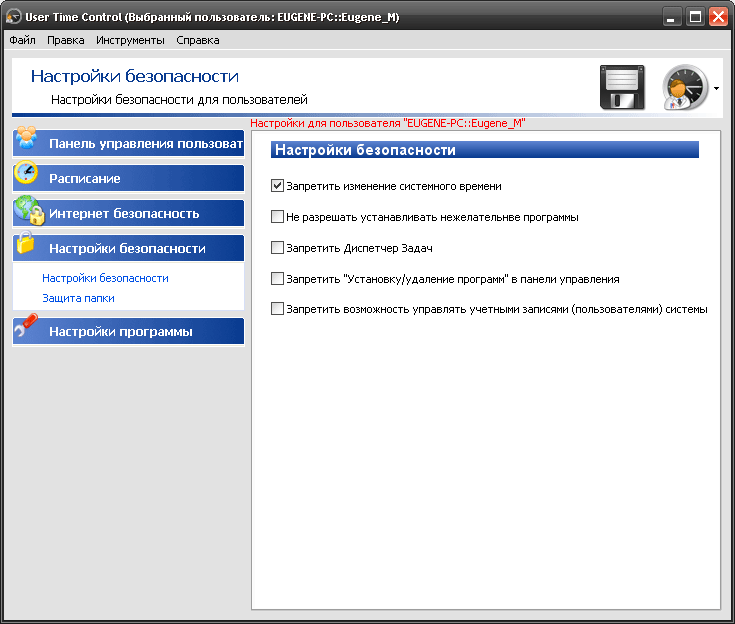Open the Защита папки link

(x=78, y=298)
